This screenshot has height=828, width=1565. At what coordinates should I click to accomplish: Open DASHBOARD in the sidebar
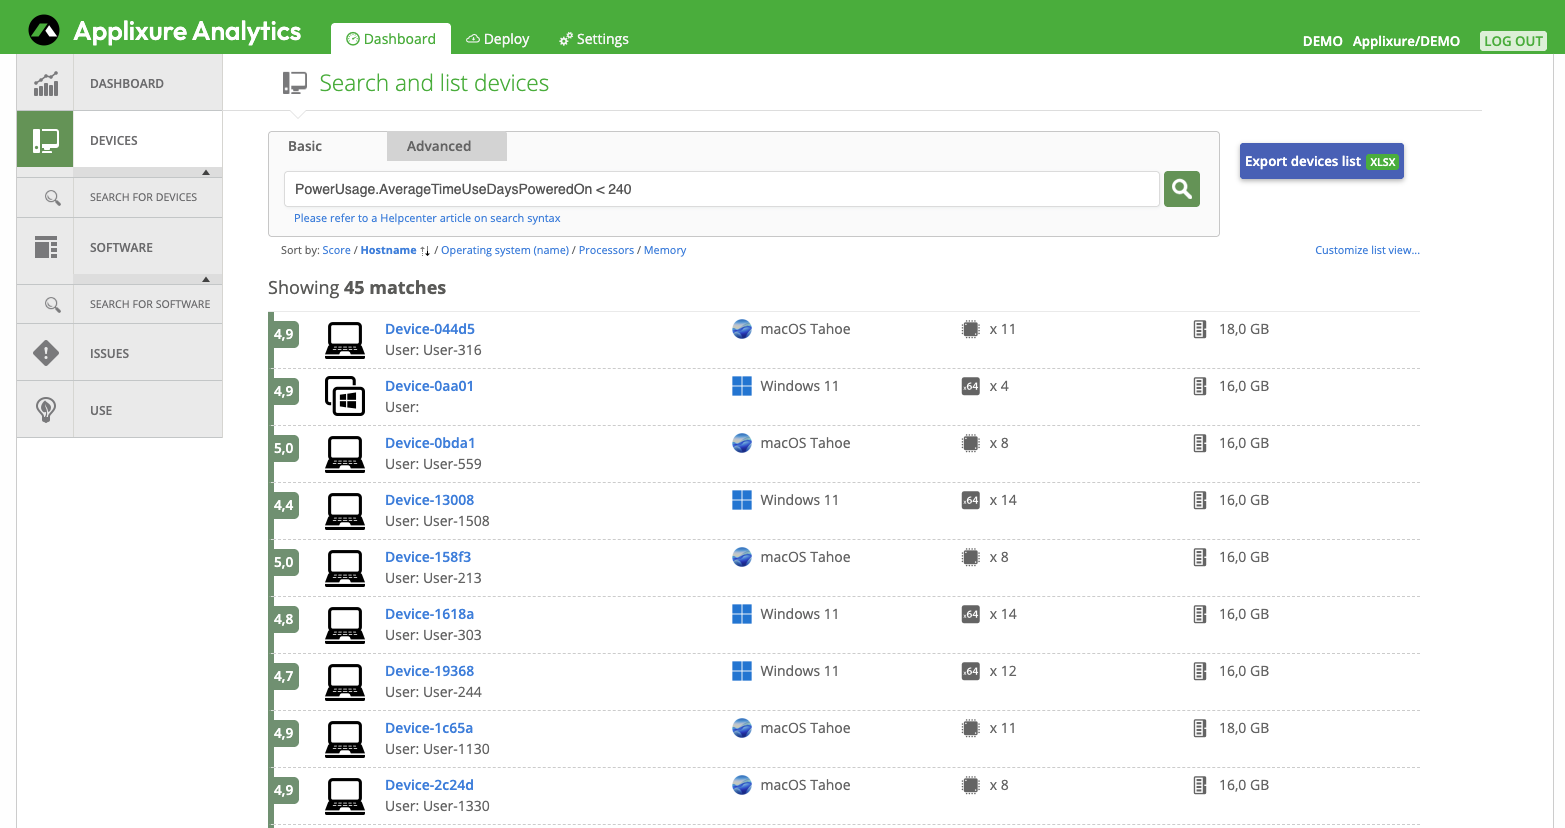127,83
